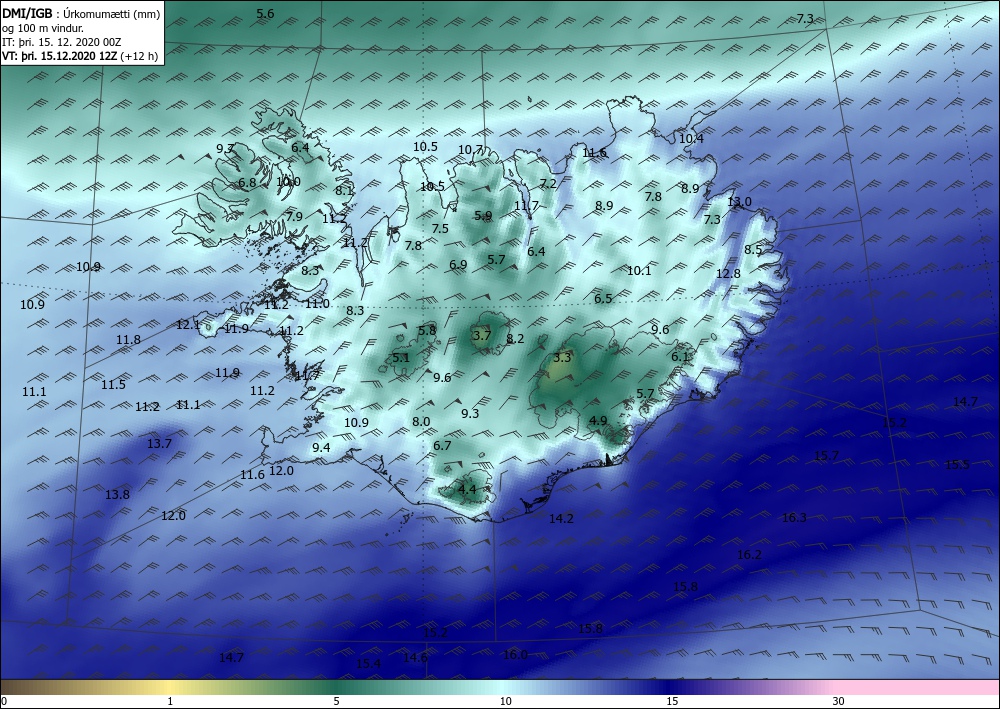Click the value 5.6 on the map
Viewport: 1000px width, 709px height.
click(265, 13)
